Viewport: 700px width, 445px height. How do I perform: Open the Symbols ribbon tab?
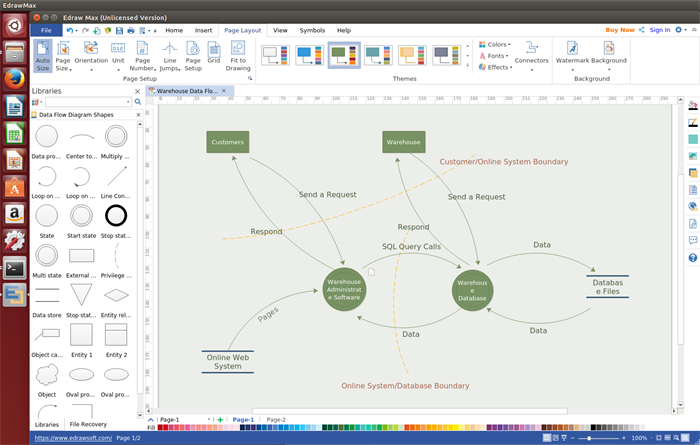tap(312, 31)
